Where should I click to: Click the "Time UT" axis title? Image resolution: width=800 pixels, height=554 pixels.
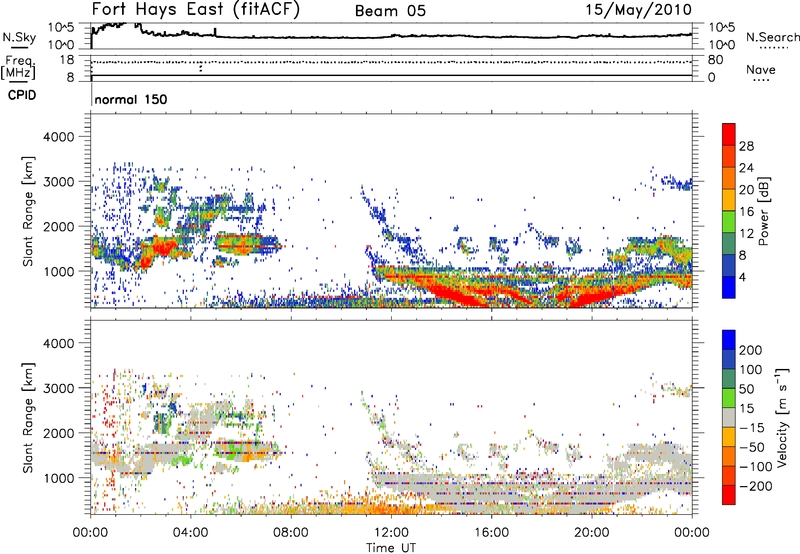click(391, 548)
